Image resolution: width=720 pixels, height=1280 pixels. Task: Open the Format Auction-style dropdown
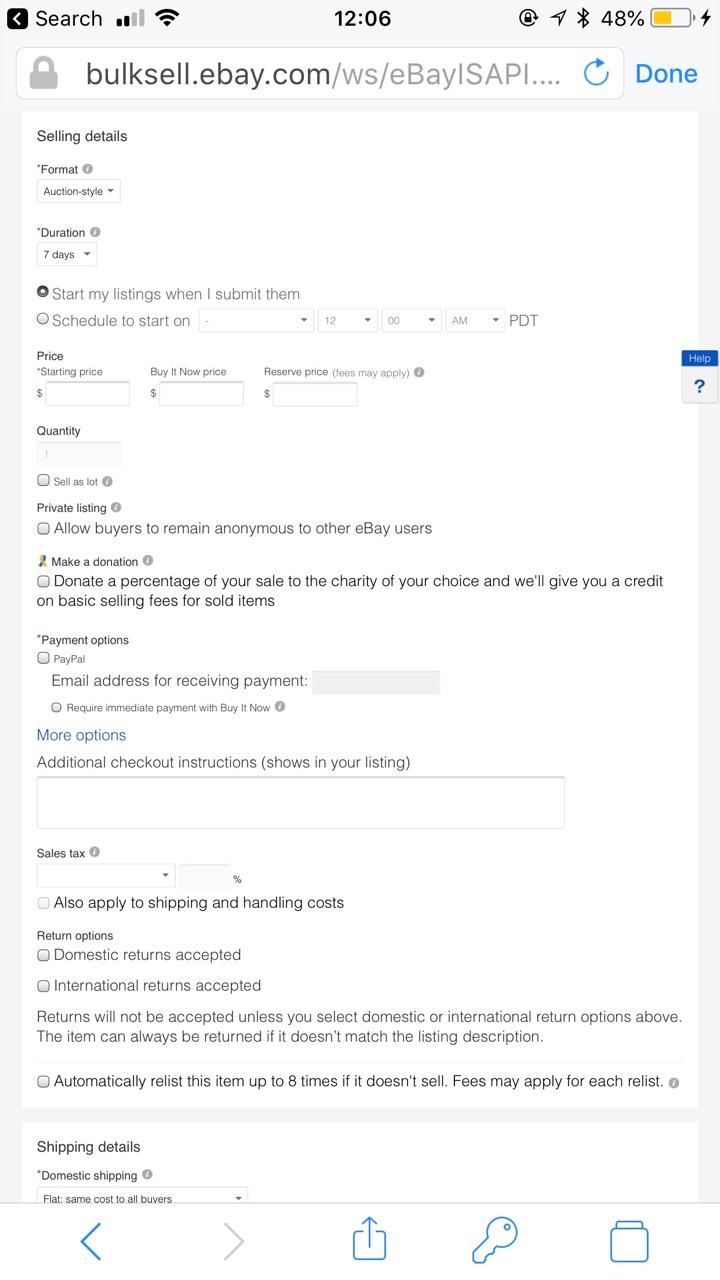79,191
